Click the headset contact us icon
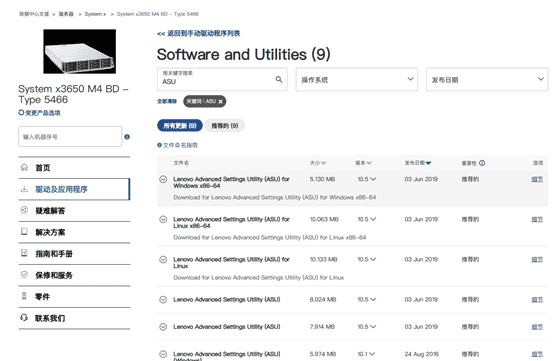 [24, 318]
